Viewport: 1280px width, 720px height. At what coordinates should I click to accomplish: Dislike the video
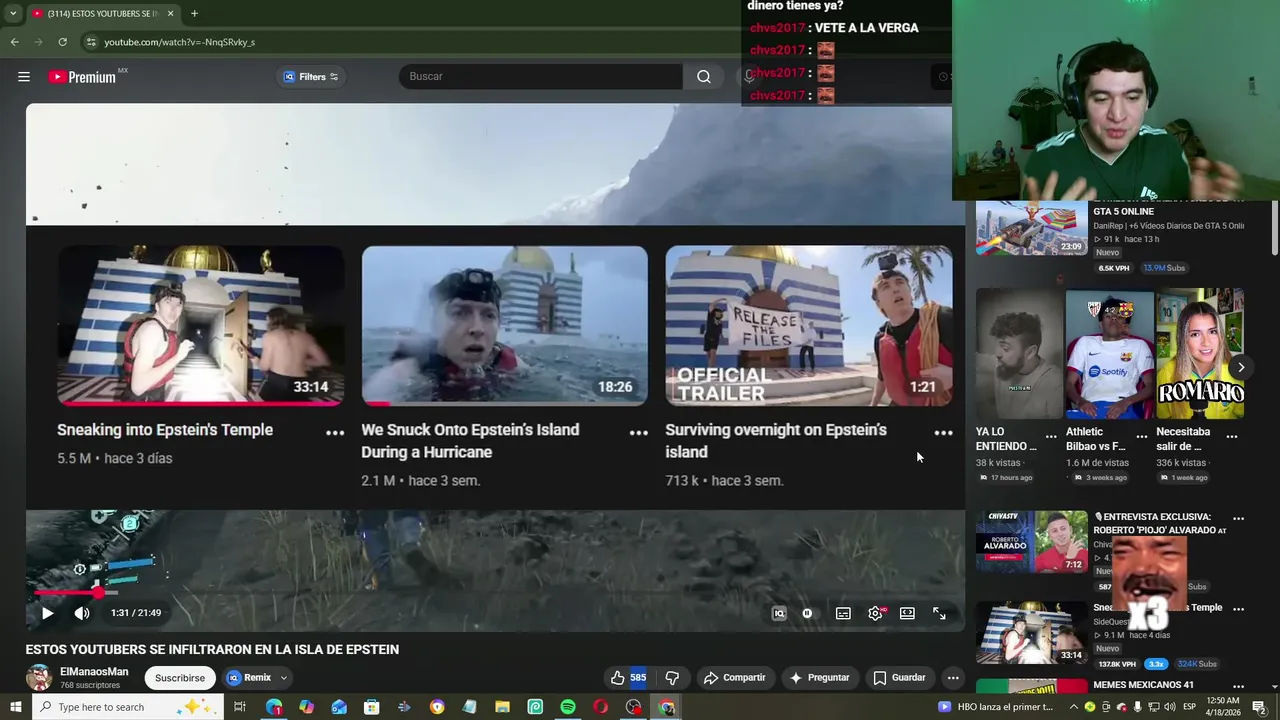pyautogui.click(x=672, y=678)
